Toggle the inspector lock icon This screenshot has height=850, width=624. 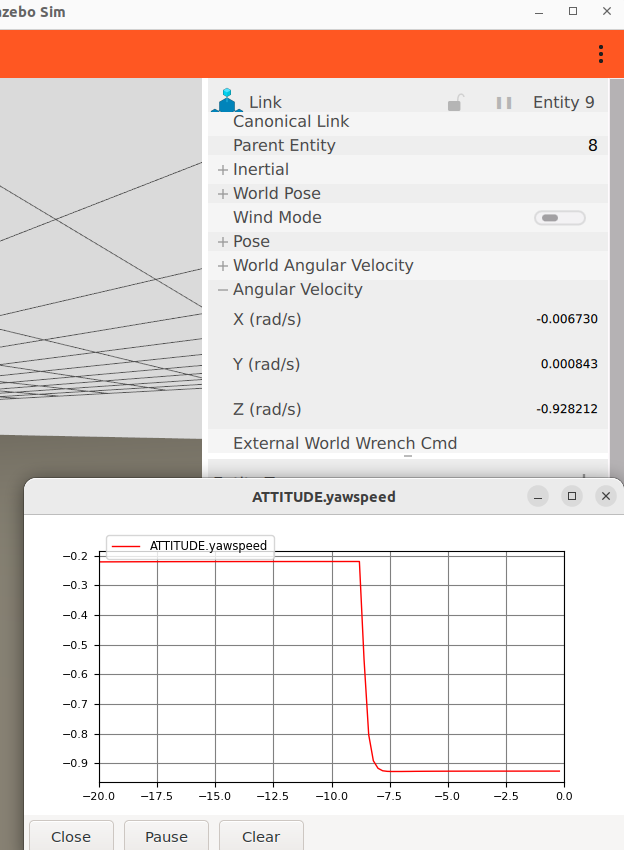pos(455,102)
